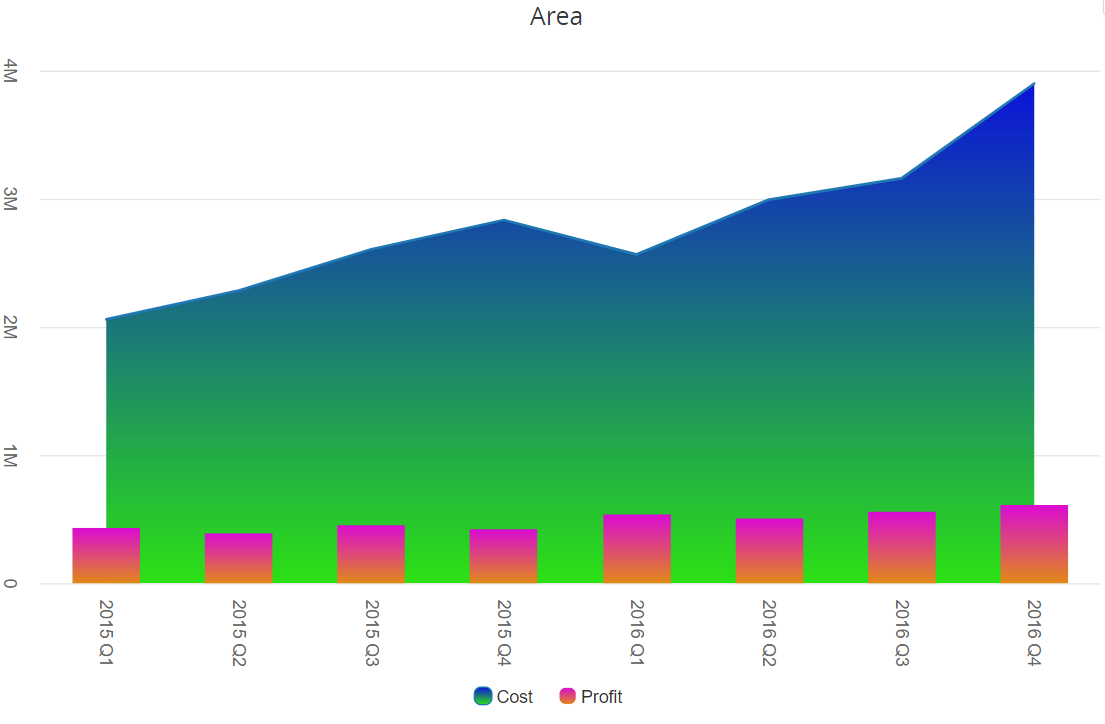Pick the 2015 Q4 Profit bar

coord(504,557)
